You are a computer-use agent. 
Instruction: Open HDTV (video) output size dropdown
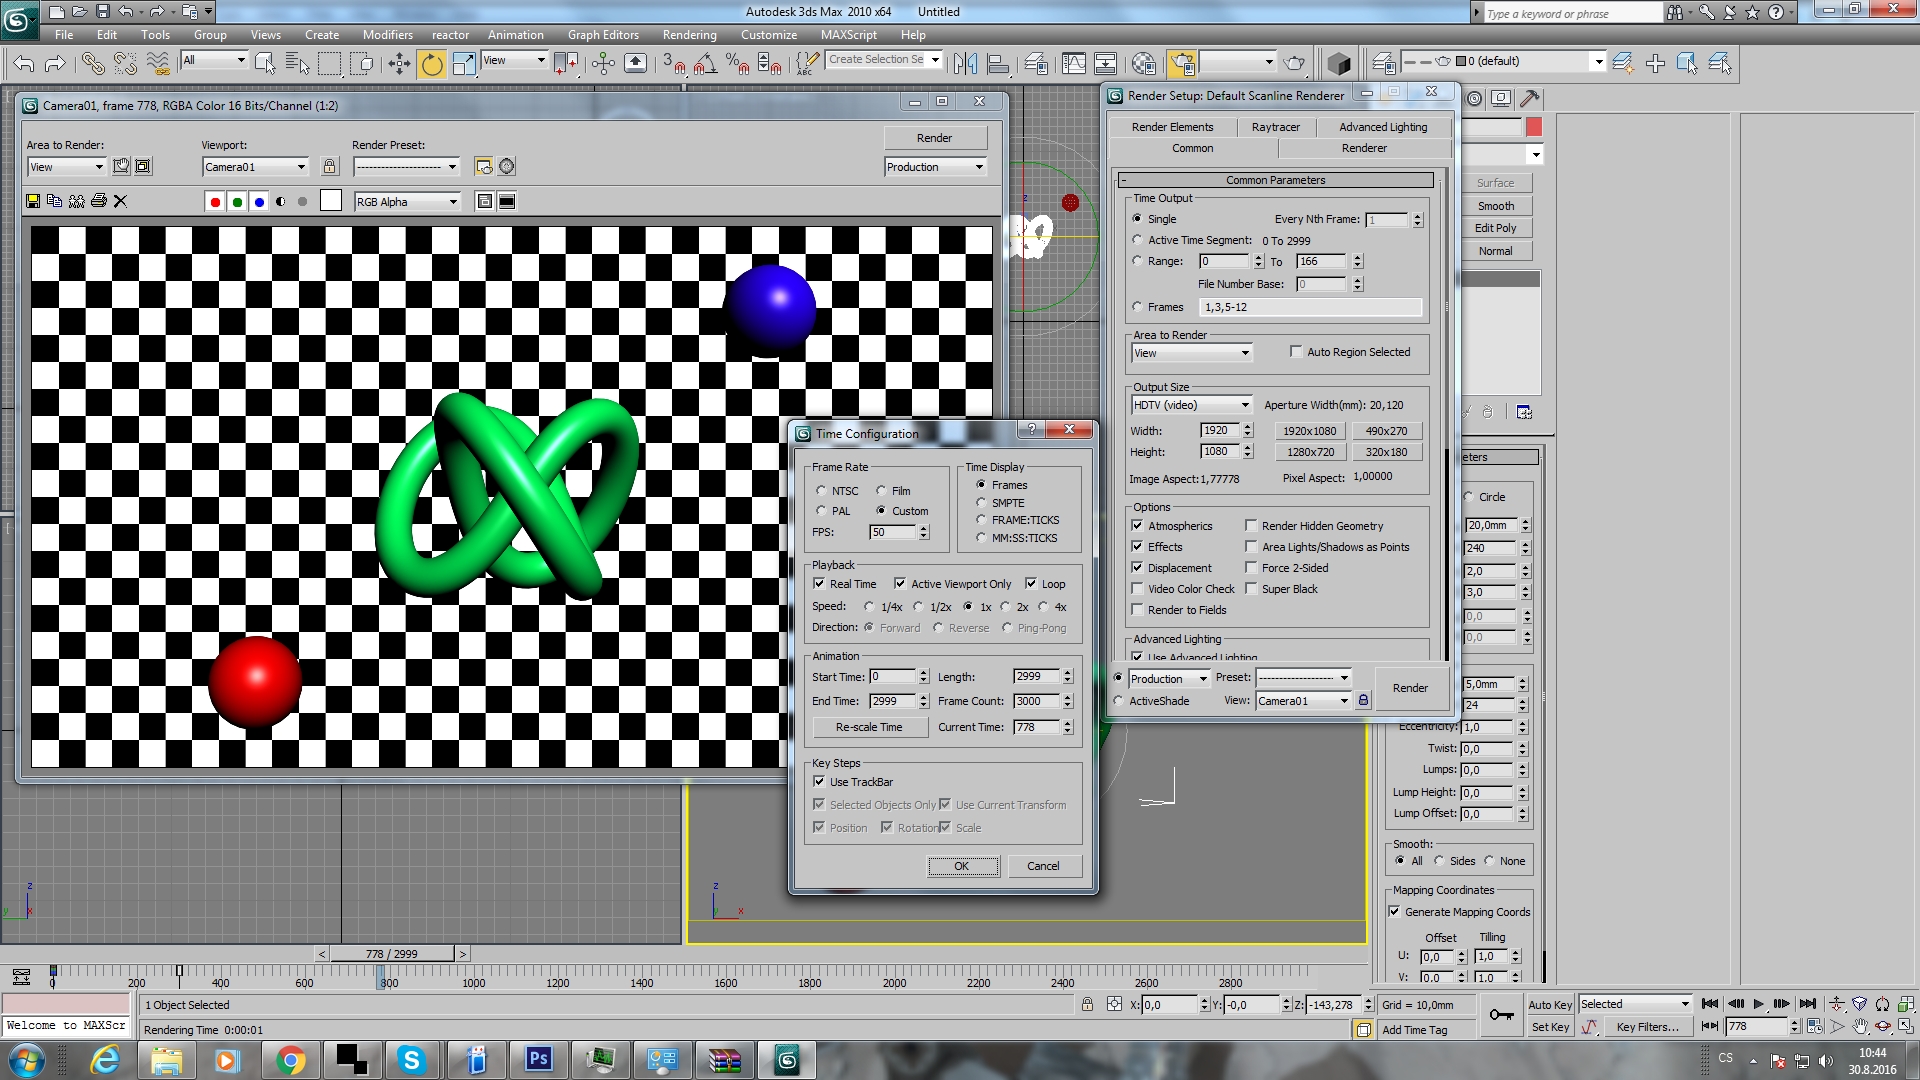click(x=1191, y=405)
